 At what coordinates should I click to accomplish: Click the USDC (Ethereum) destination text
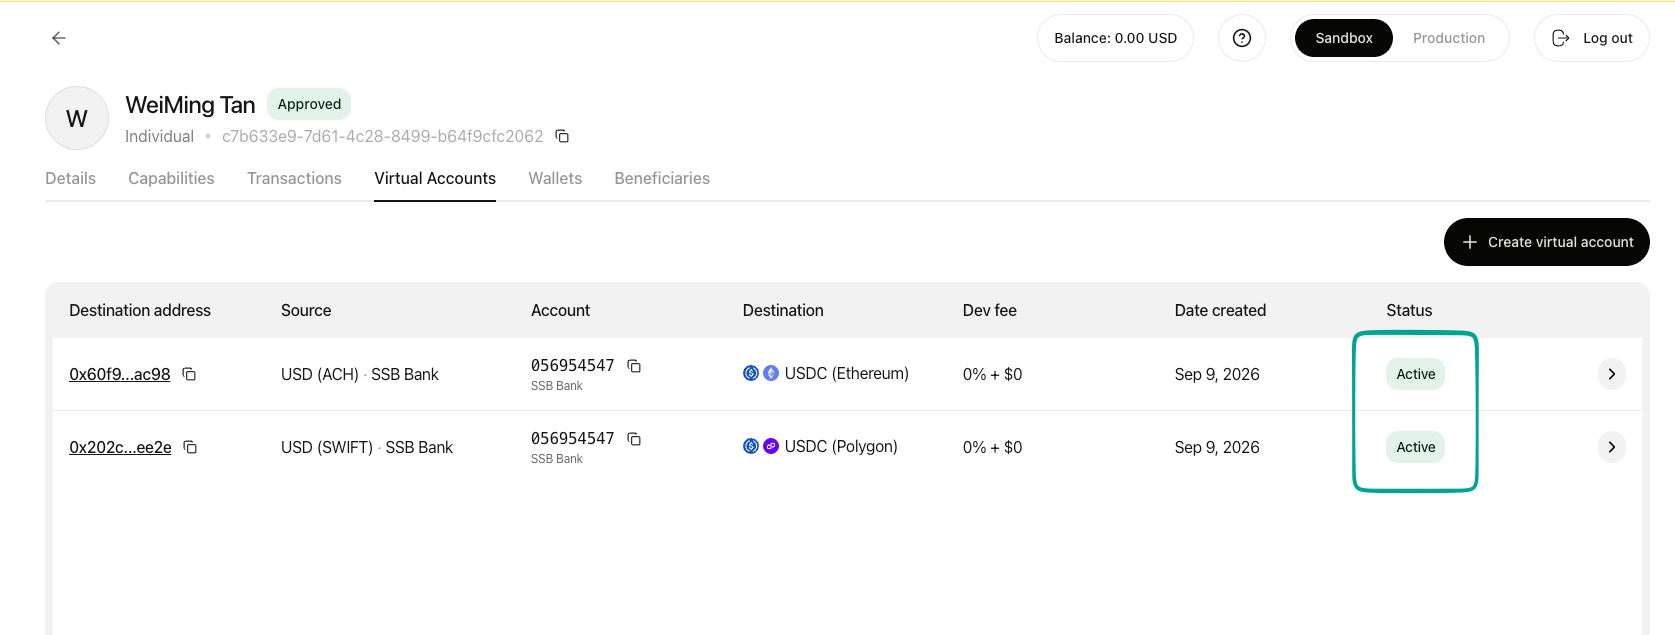[x=846, y=373]
